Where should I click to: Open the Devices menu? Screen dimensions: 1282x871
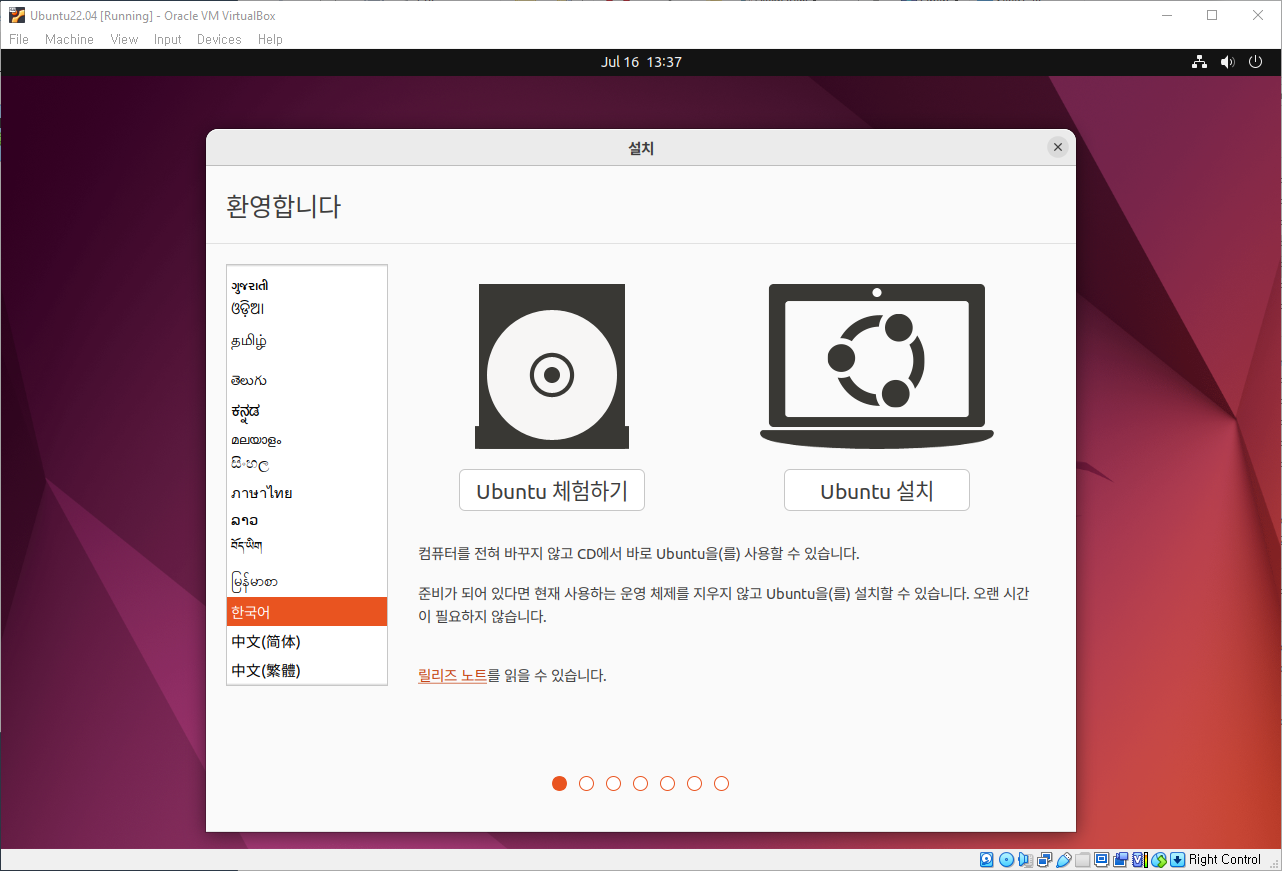219,39
